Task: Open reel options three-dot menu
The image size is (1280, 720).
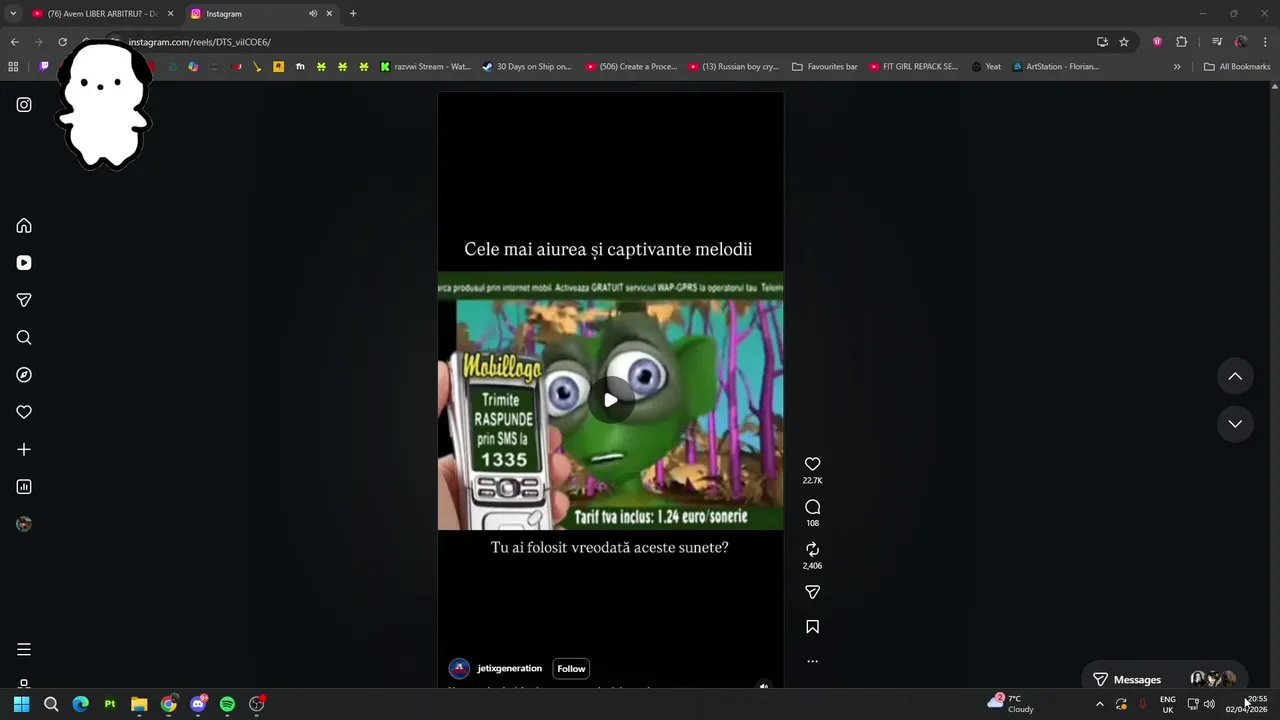Action: click(x=812, y=661)
